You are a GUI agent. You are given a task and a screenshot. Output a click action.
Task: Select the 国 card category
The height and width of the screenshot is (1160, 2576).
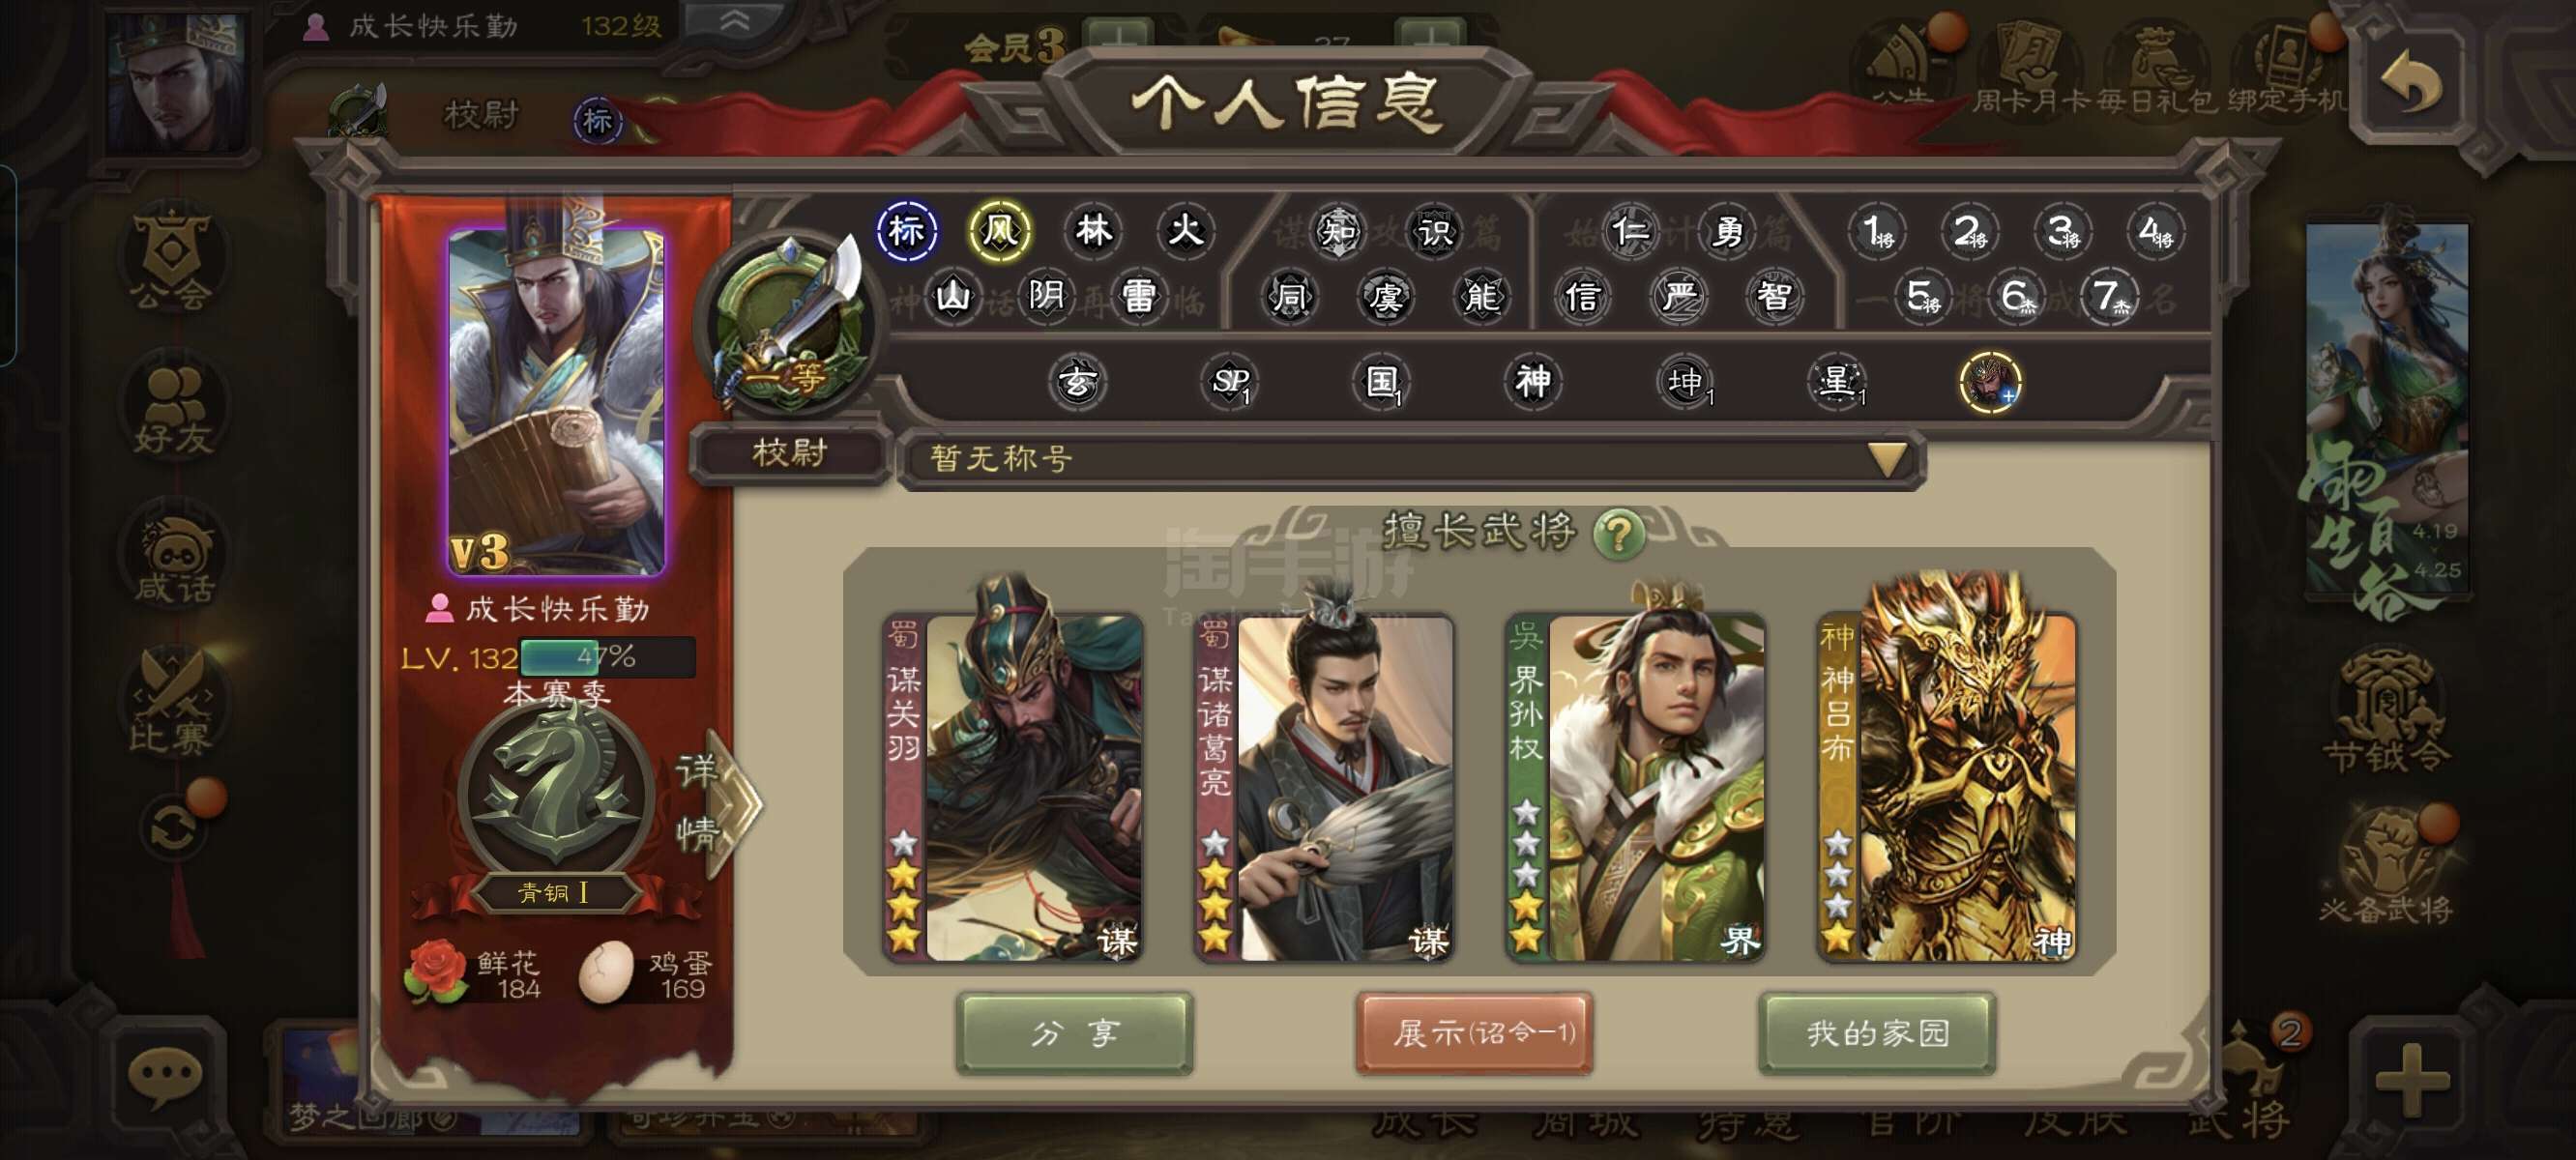coord(1382,382)
